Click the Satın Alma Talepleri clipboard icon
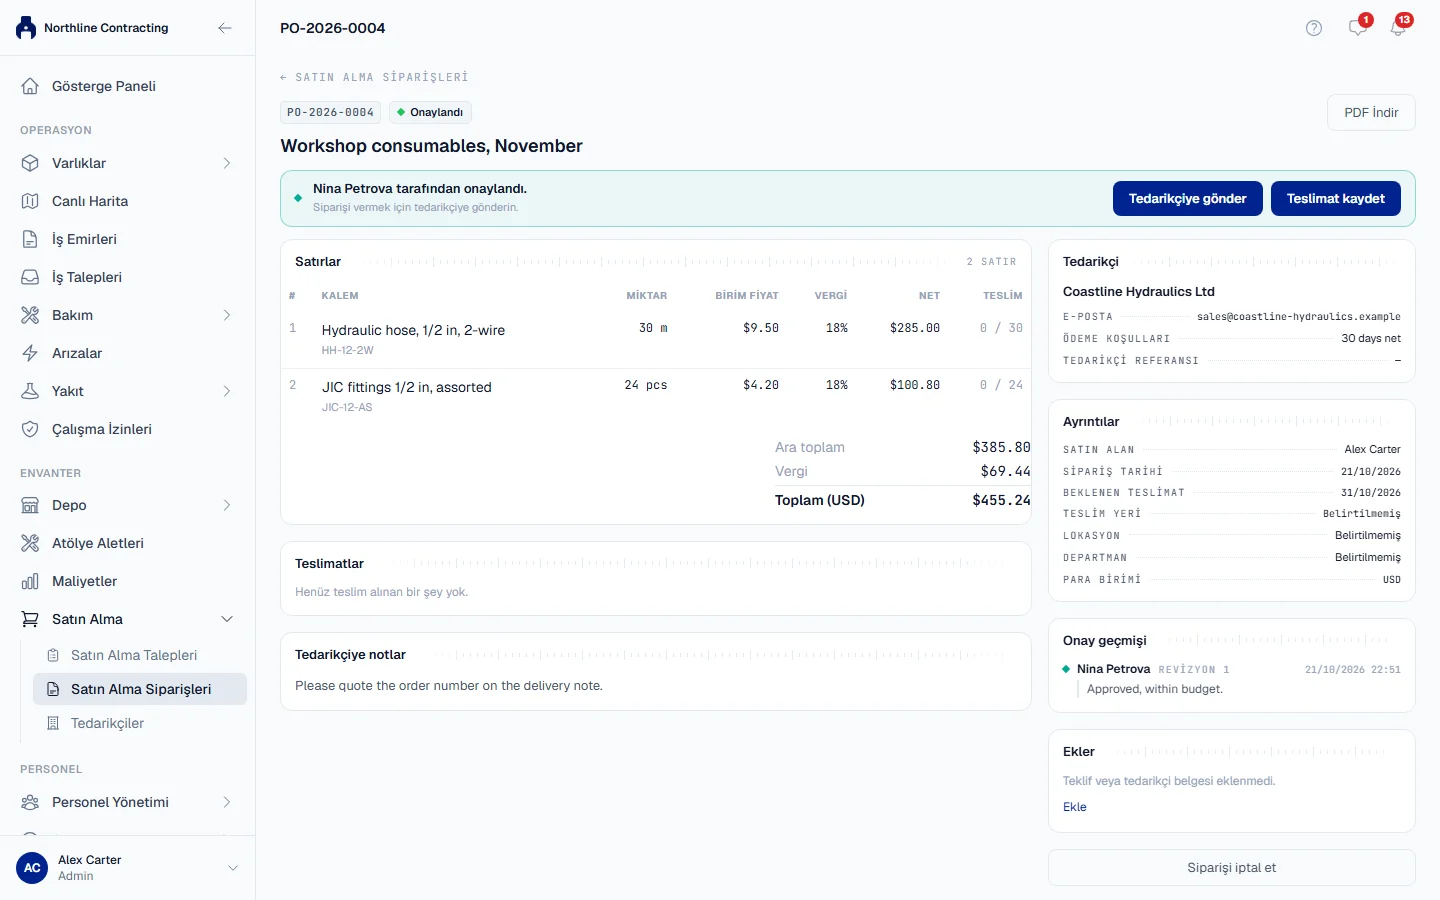The height and width of the screenshot is (900, 1440). pyautogui.click(x=54, y=655)
